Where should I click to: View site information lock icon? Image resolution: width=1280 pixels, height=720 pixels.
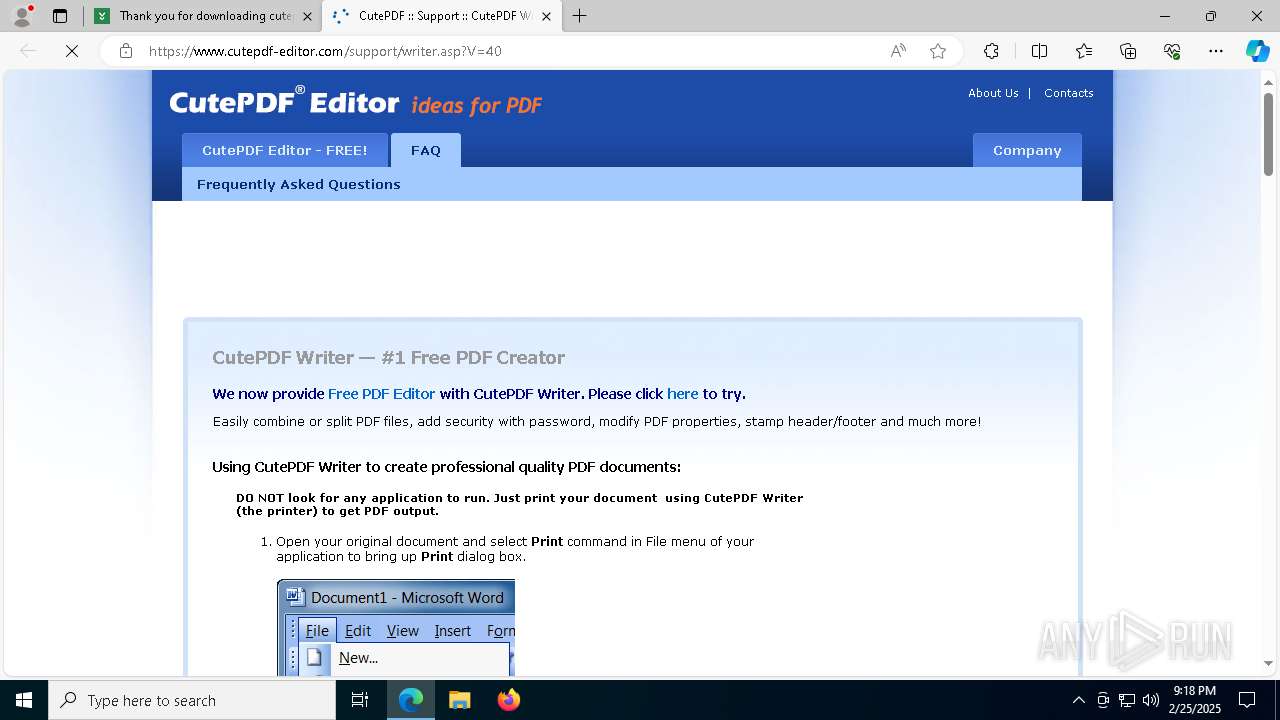point(126,51)
